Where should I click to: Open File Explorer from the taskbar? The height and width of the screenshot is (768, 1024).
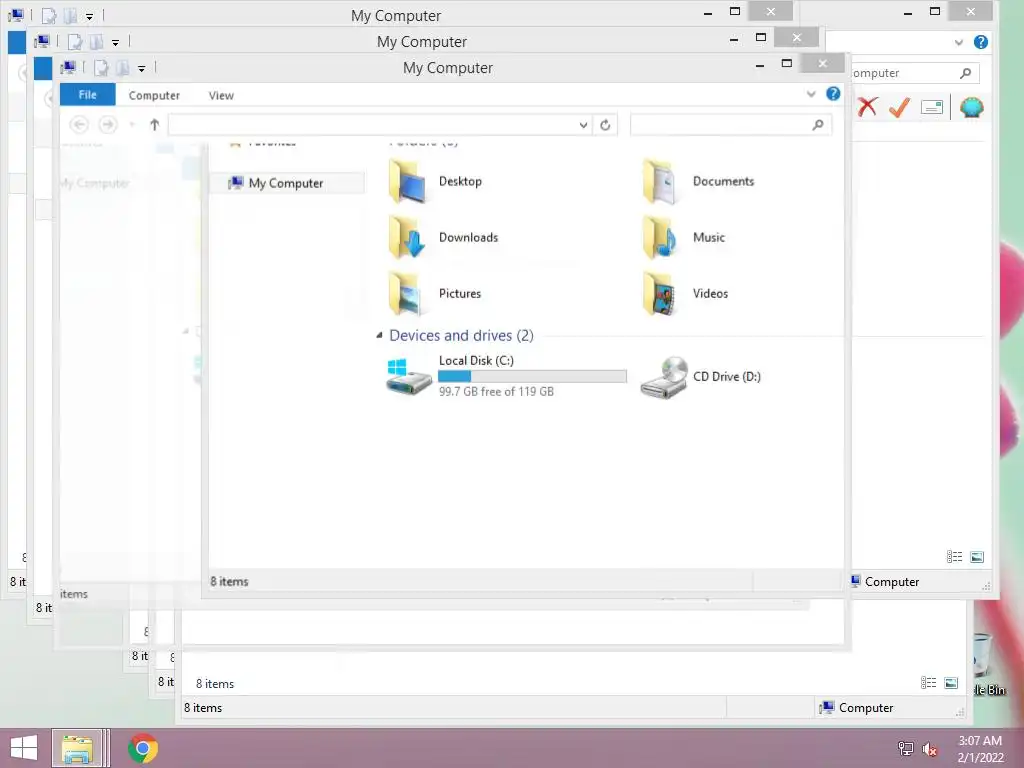click(77, 748)
